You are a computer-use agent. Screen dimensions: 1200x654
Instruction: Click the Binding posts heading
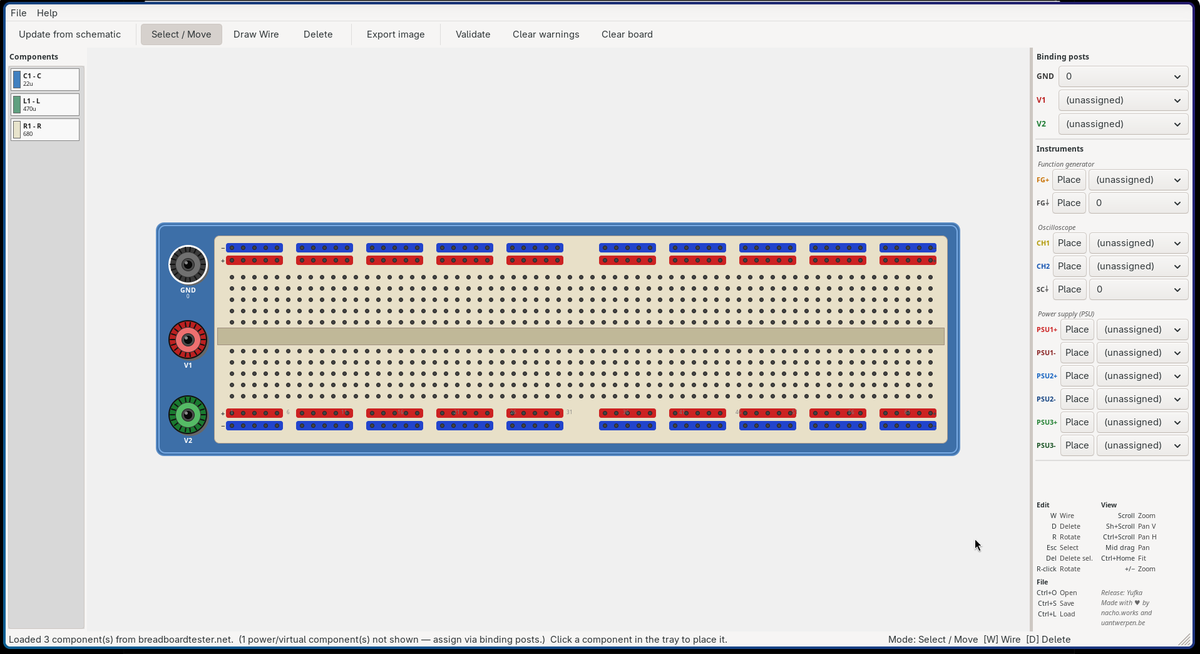[x=1063, y=57]
